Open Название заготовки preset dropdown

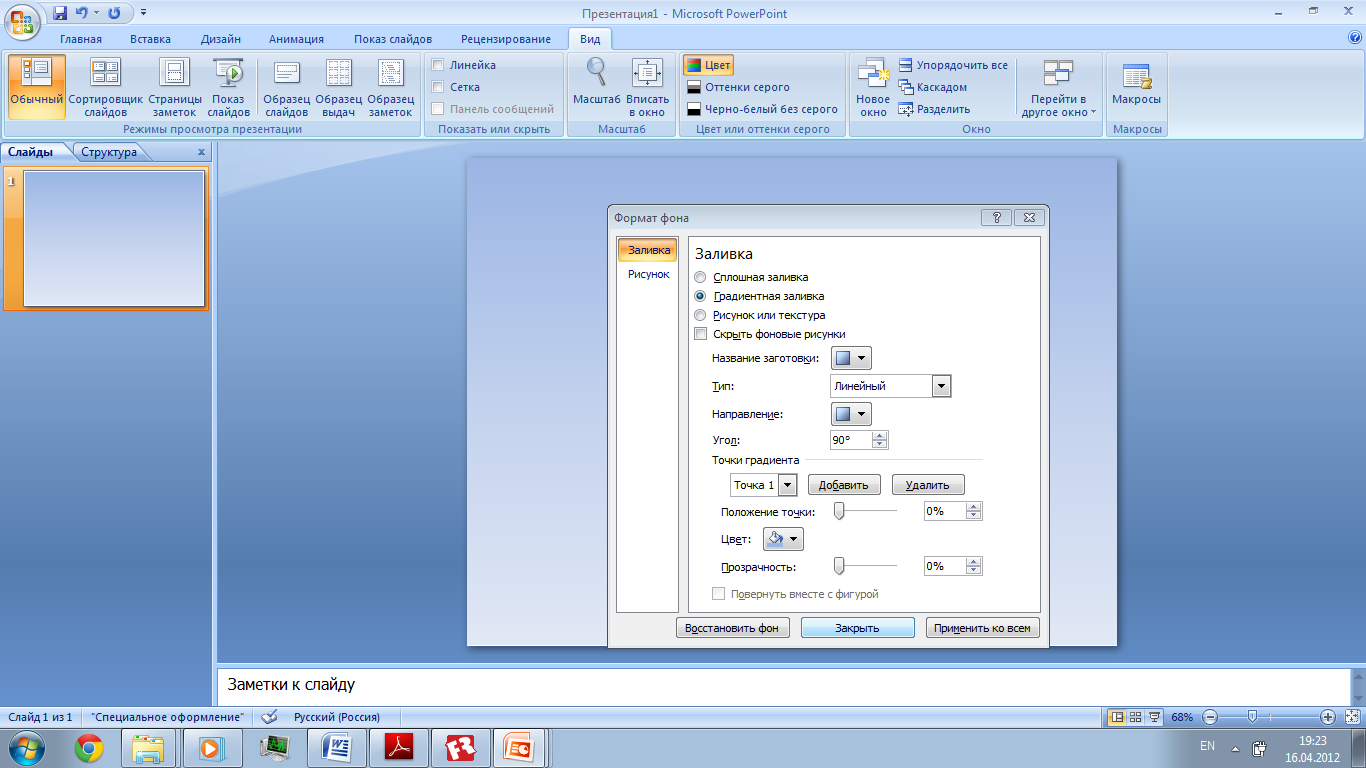[851, 358]
